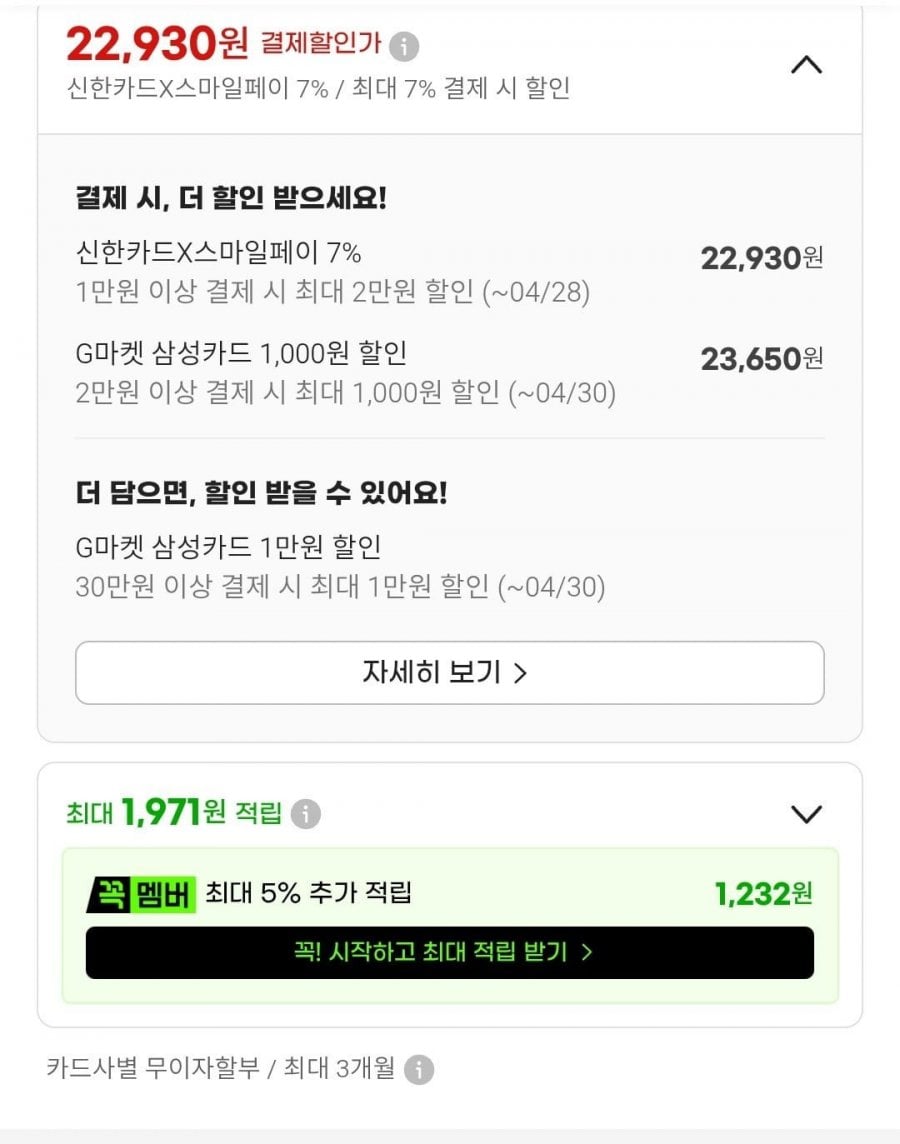
Task: Select G마켓 삼성카드 1,000원 할인 option
Action: click(240, 353)
